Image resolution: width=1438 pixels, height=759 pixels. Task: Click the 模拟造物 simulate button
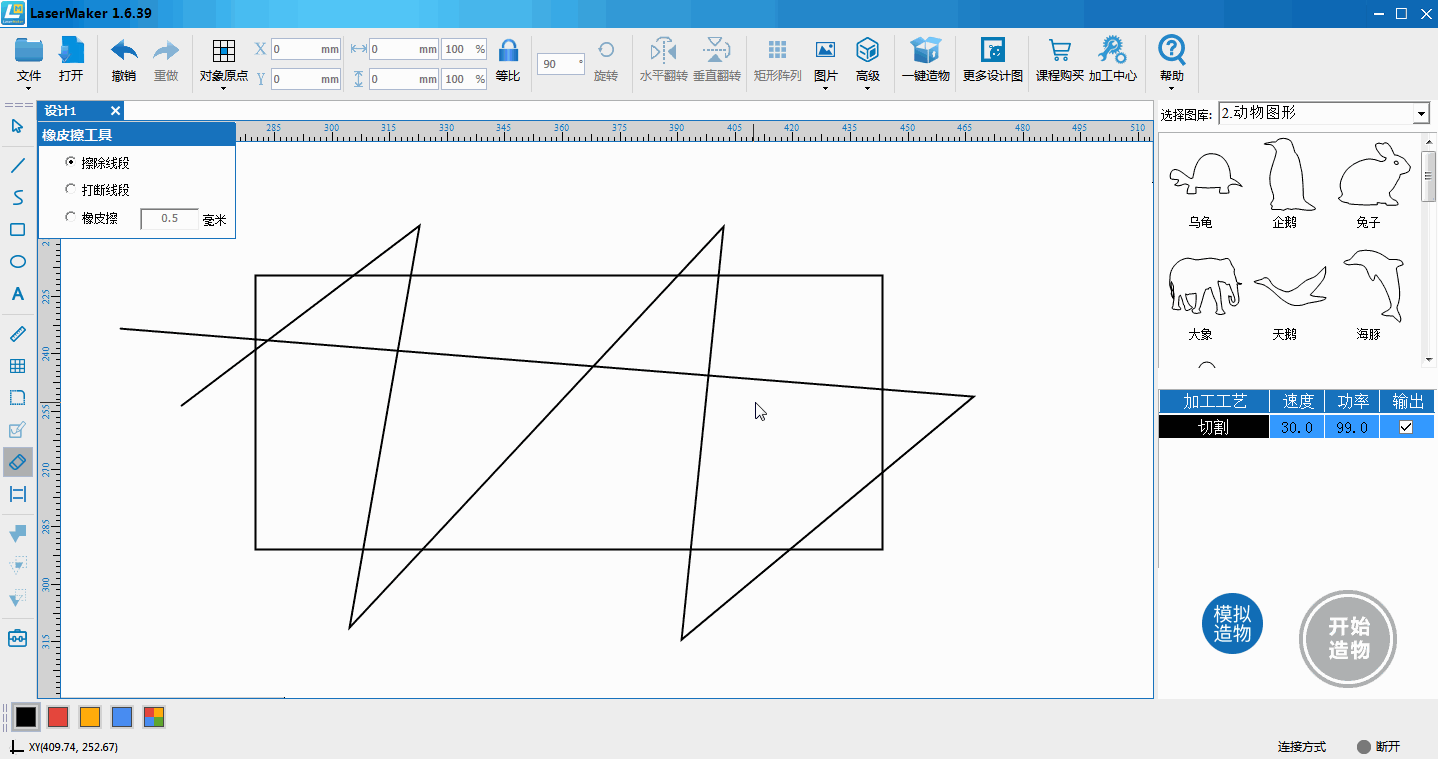pos(1233,624)
